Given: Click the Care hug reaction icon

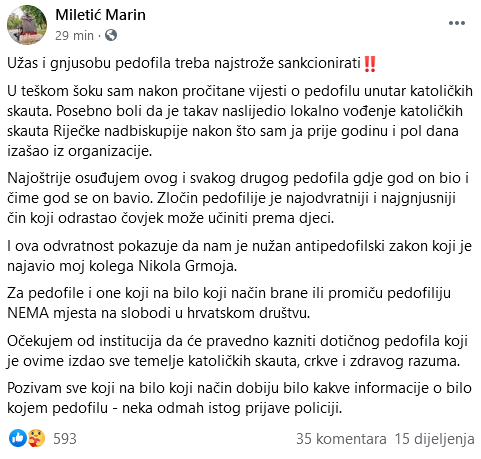Looking at the screenshot, I should point(36,438).
